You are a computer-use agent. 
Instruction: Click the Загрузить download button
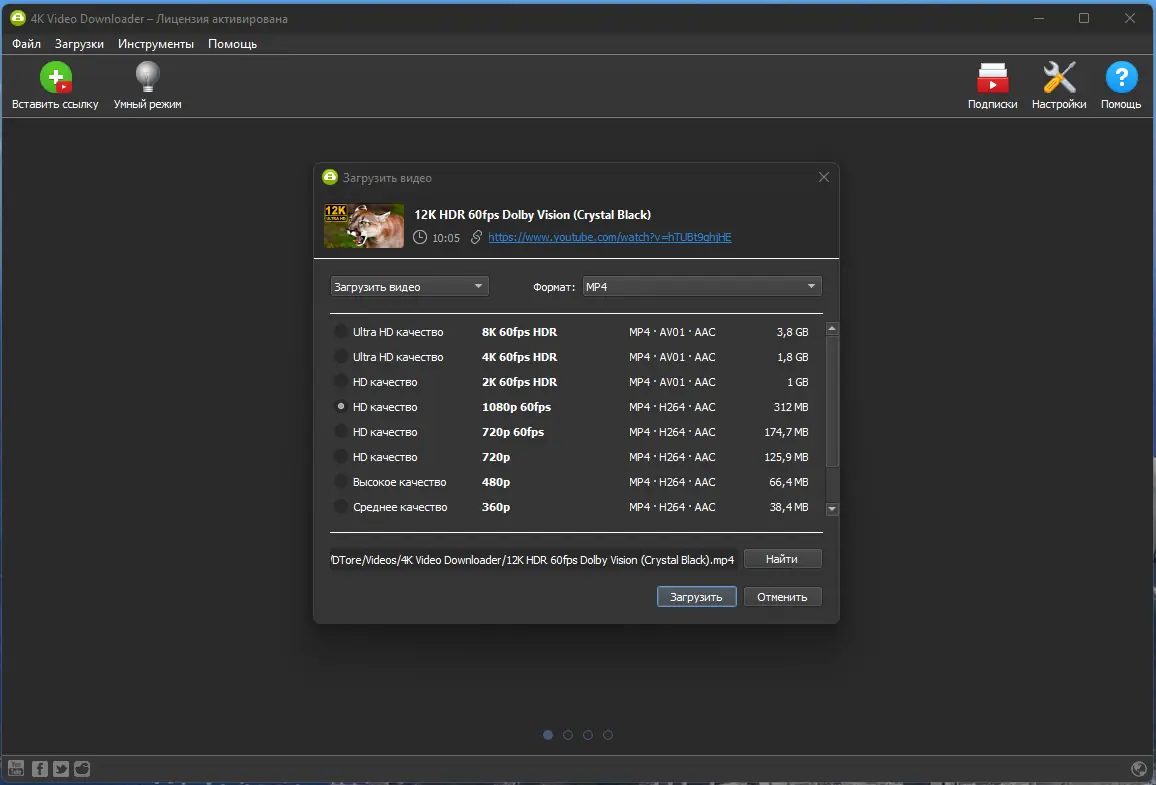click(696, 597)
